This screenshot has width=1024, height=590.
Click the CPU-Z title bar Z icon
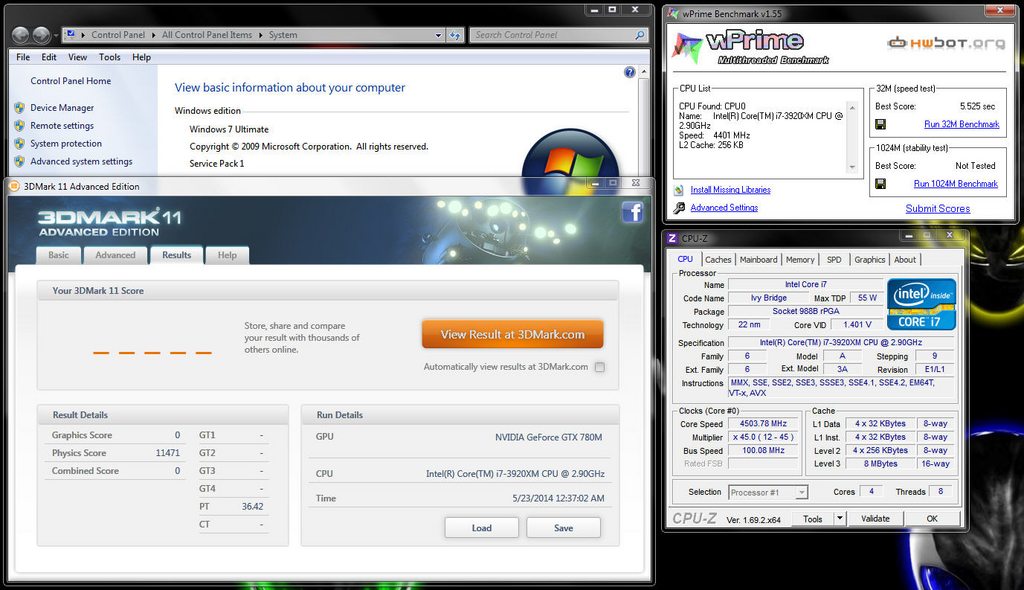point(672,238)
